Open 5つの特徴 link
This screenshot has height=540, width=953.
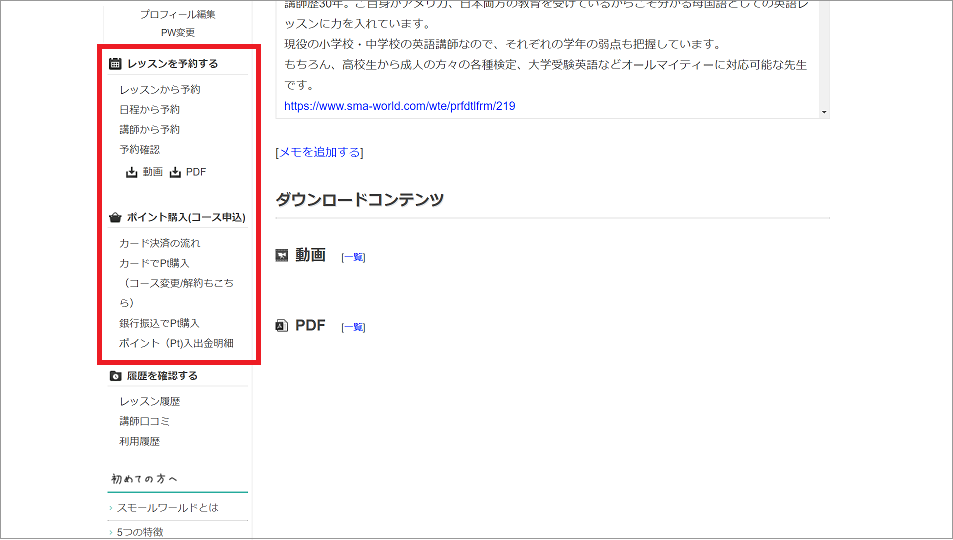[x=140, y=532]
